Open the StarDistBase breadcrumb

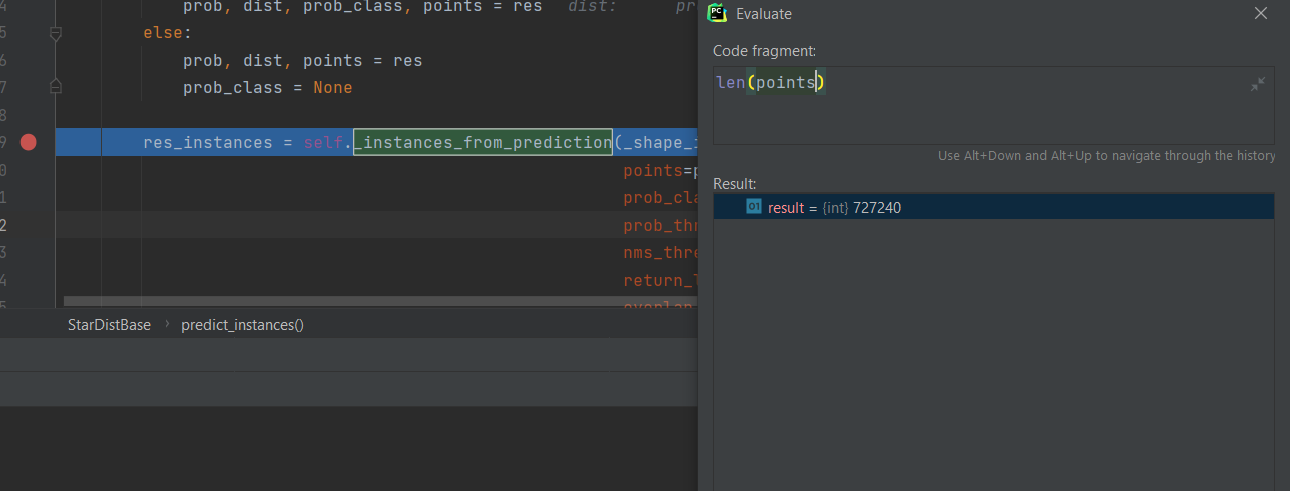pos(109,325)
